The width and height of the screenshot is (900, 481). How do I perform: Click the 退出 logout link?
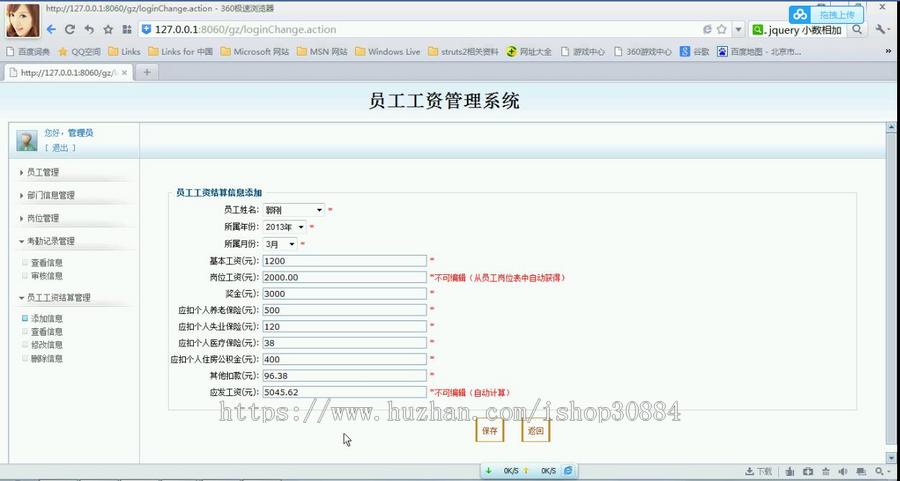[x=60, y=148]
